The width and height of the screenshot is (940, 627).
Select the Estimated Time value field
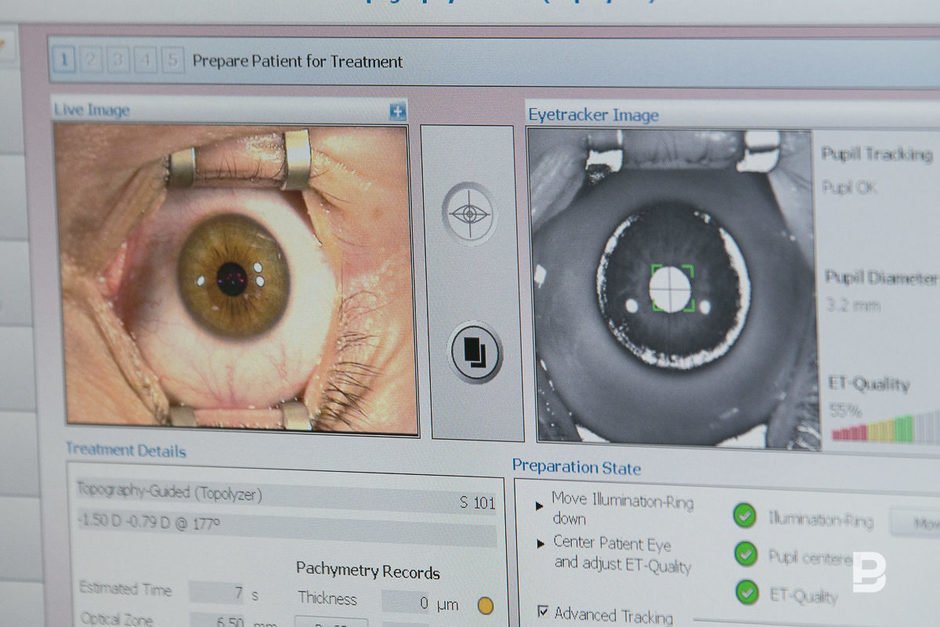point(217,593)
